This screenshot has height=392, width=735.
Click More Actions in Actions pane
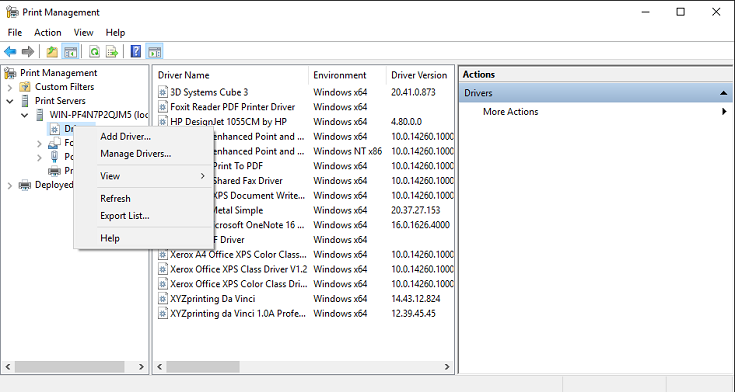pyautogui.click(x=510, y=112)
